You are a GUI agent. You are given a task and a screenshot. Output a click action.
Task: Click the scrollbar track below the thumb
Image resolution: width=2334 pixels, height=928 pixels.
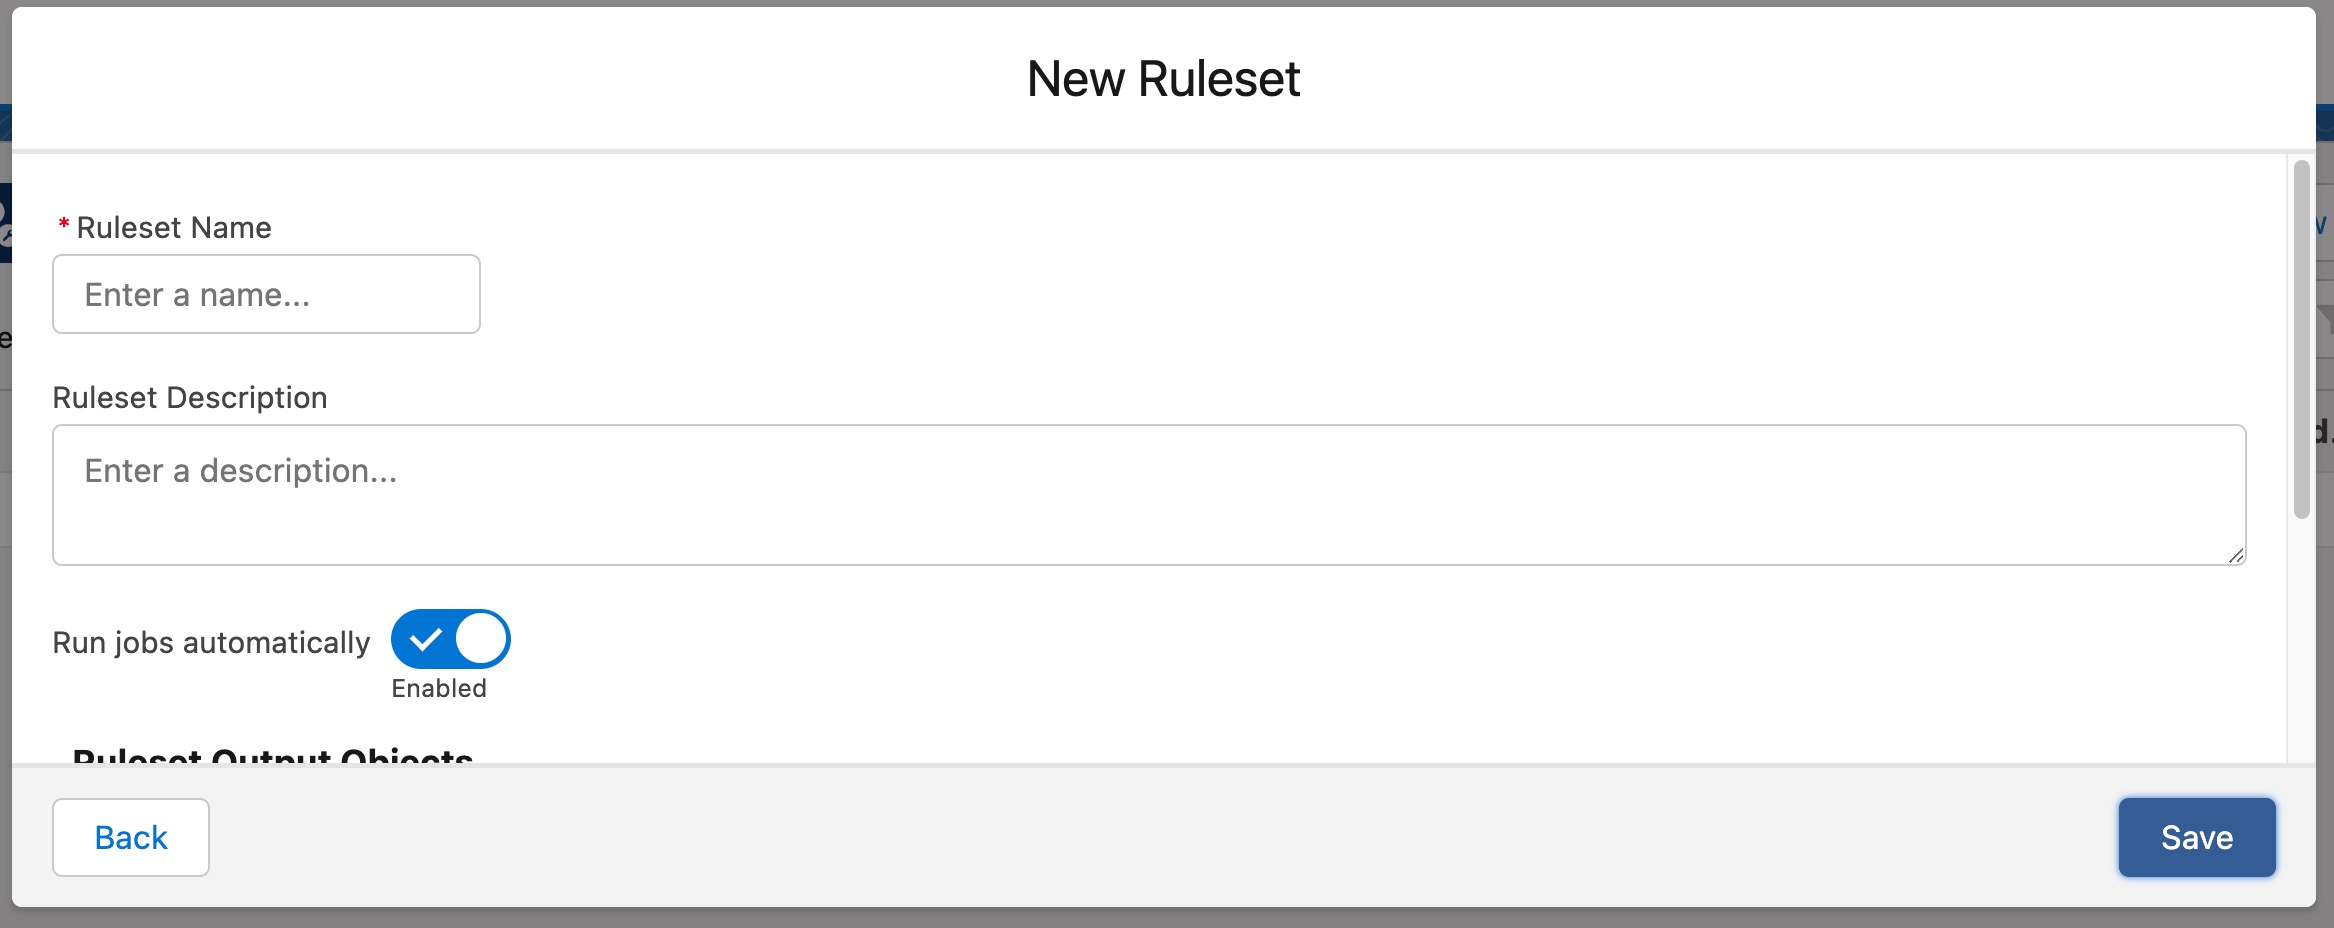point(2302,640)
